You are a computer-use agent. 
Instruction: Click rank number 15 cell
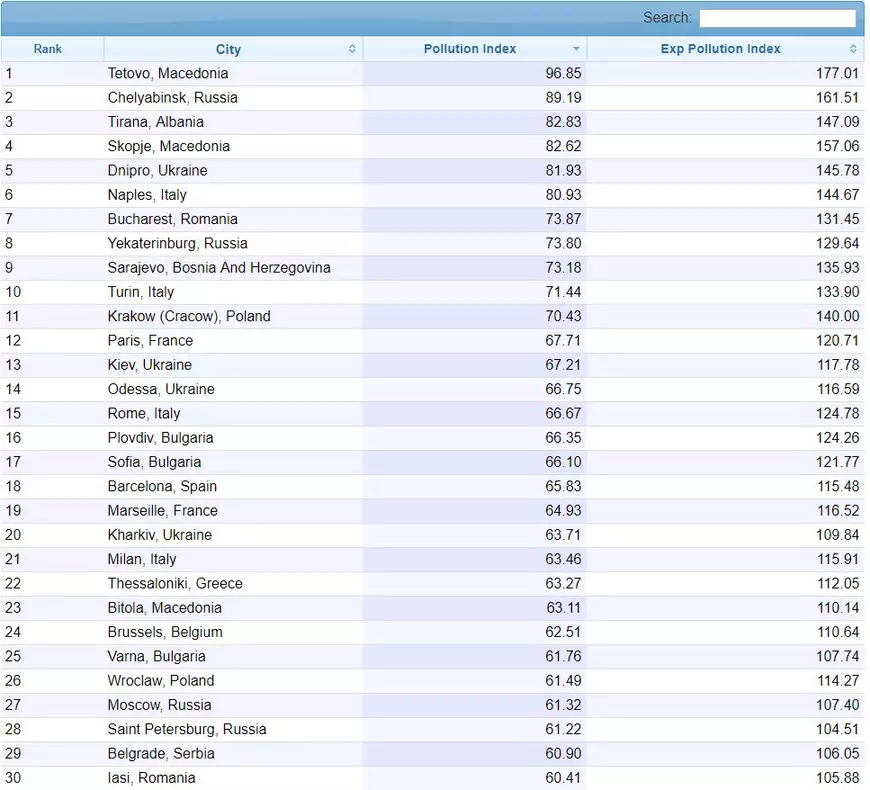pyautogui.click(x=52, y=413)
